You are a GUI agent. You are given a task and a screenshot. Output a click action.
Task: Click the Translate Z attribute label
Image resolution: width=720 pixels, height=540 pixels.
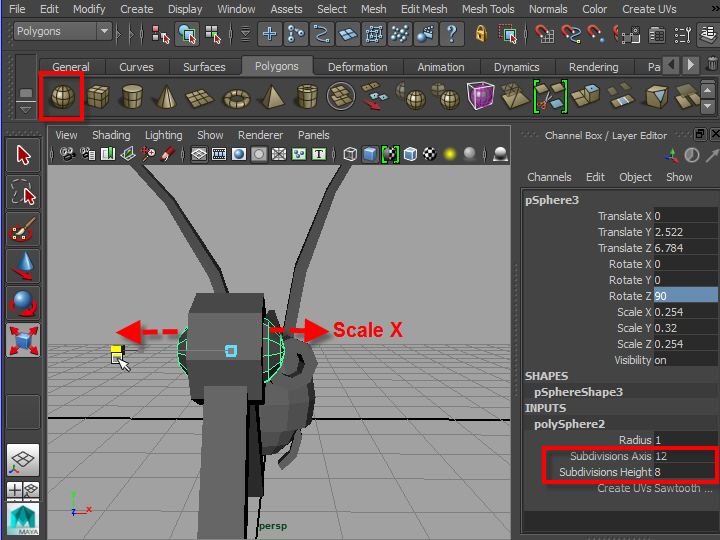[x=624, y=248]
